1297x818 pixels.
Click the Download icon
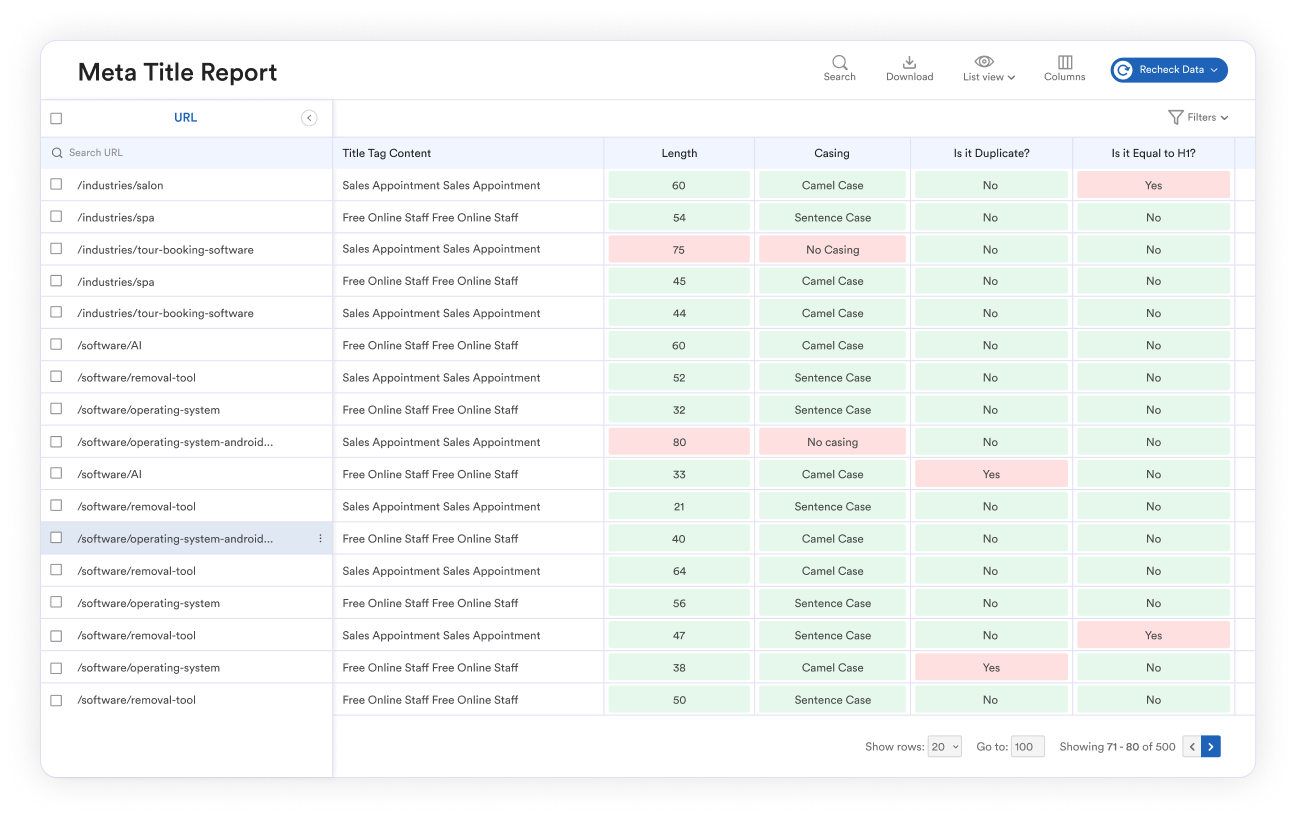909,62
